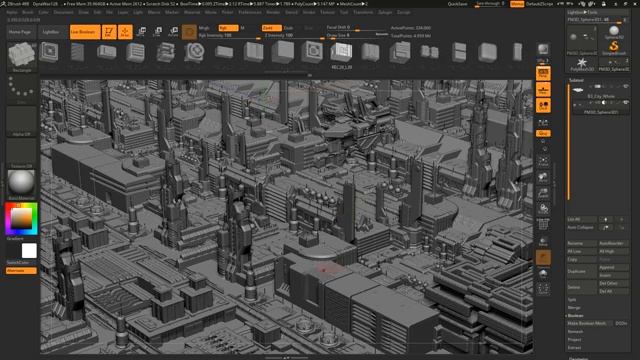
Task: Enable the Mrgb mode
Action: (x=204, y=28)
